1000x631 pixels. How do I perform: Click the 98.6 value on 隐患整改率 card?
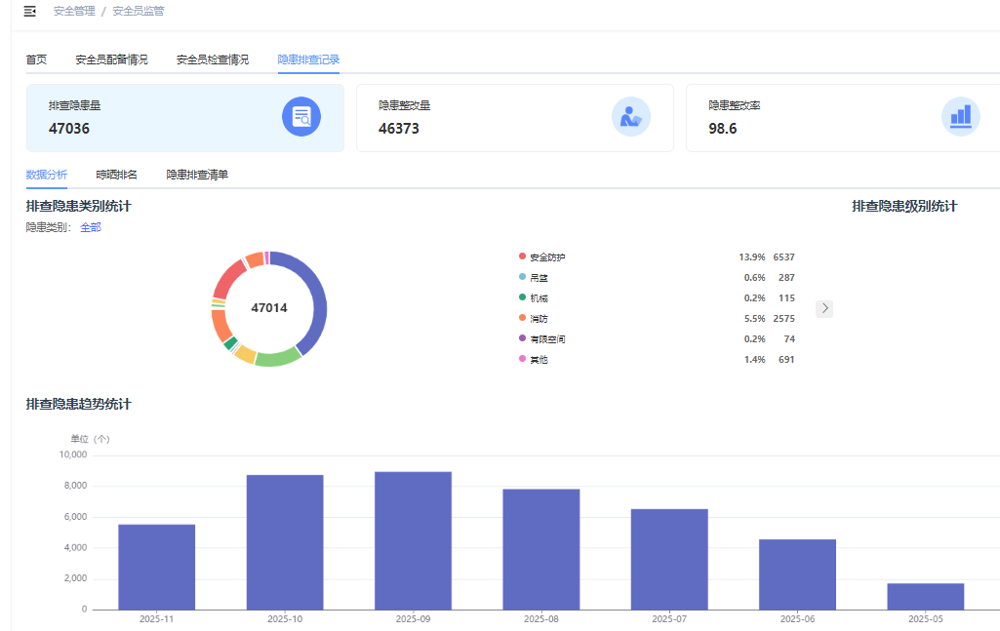tap(723, 129)
